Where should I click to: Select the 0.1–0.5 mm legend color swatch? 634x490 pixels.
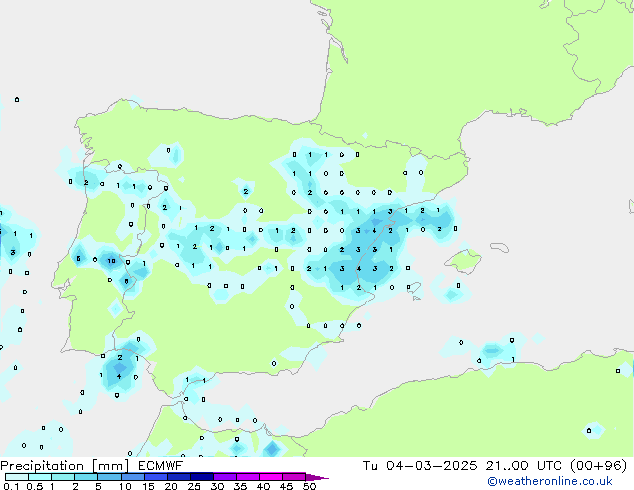[17, 477]
